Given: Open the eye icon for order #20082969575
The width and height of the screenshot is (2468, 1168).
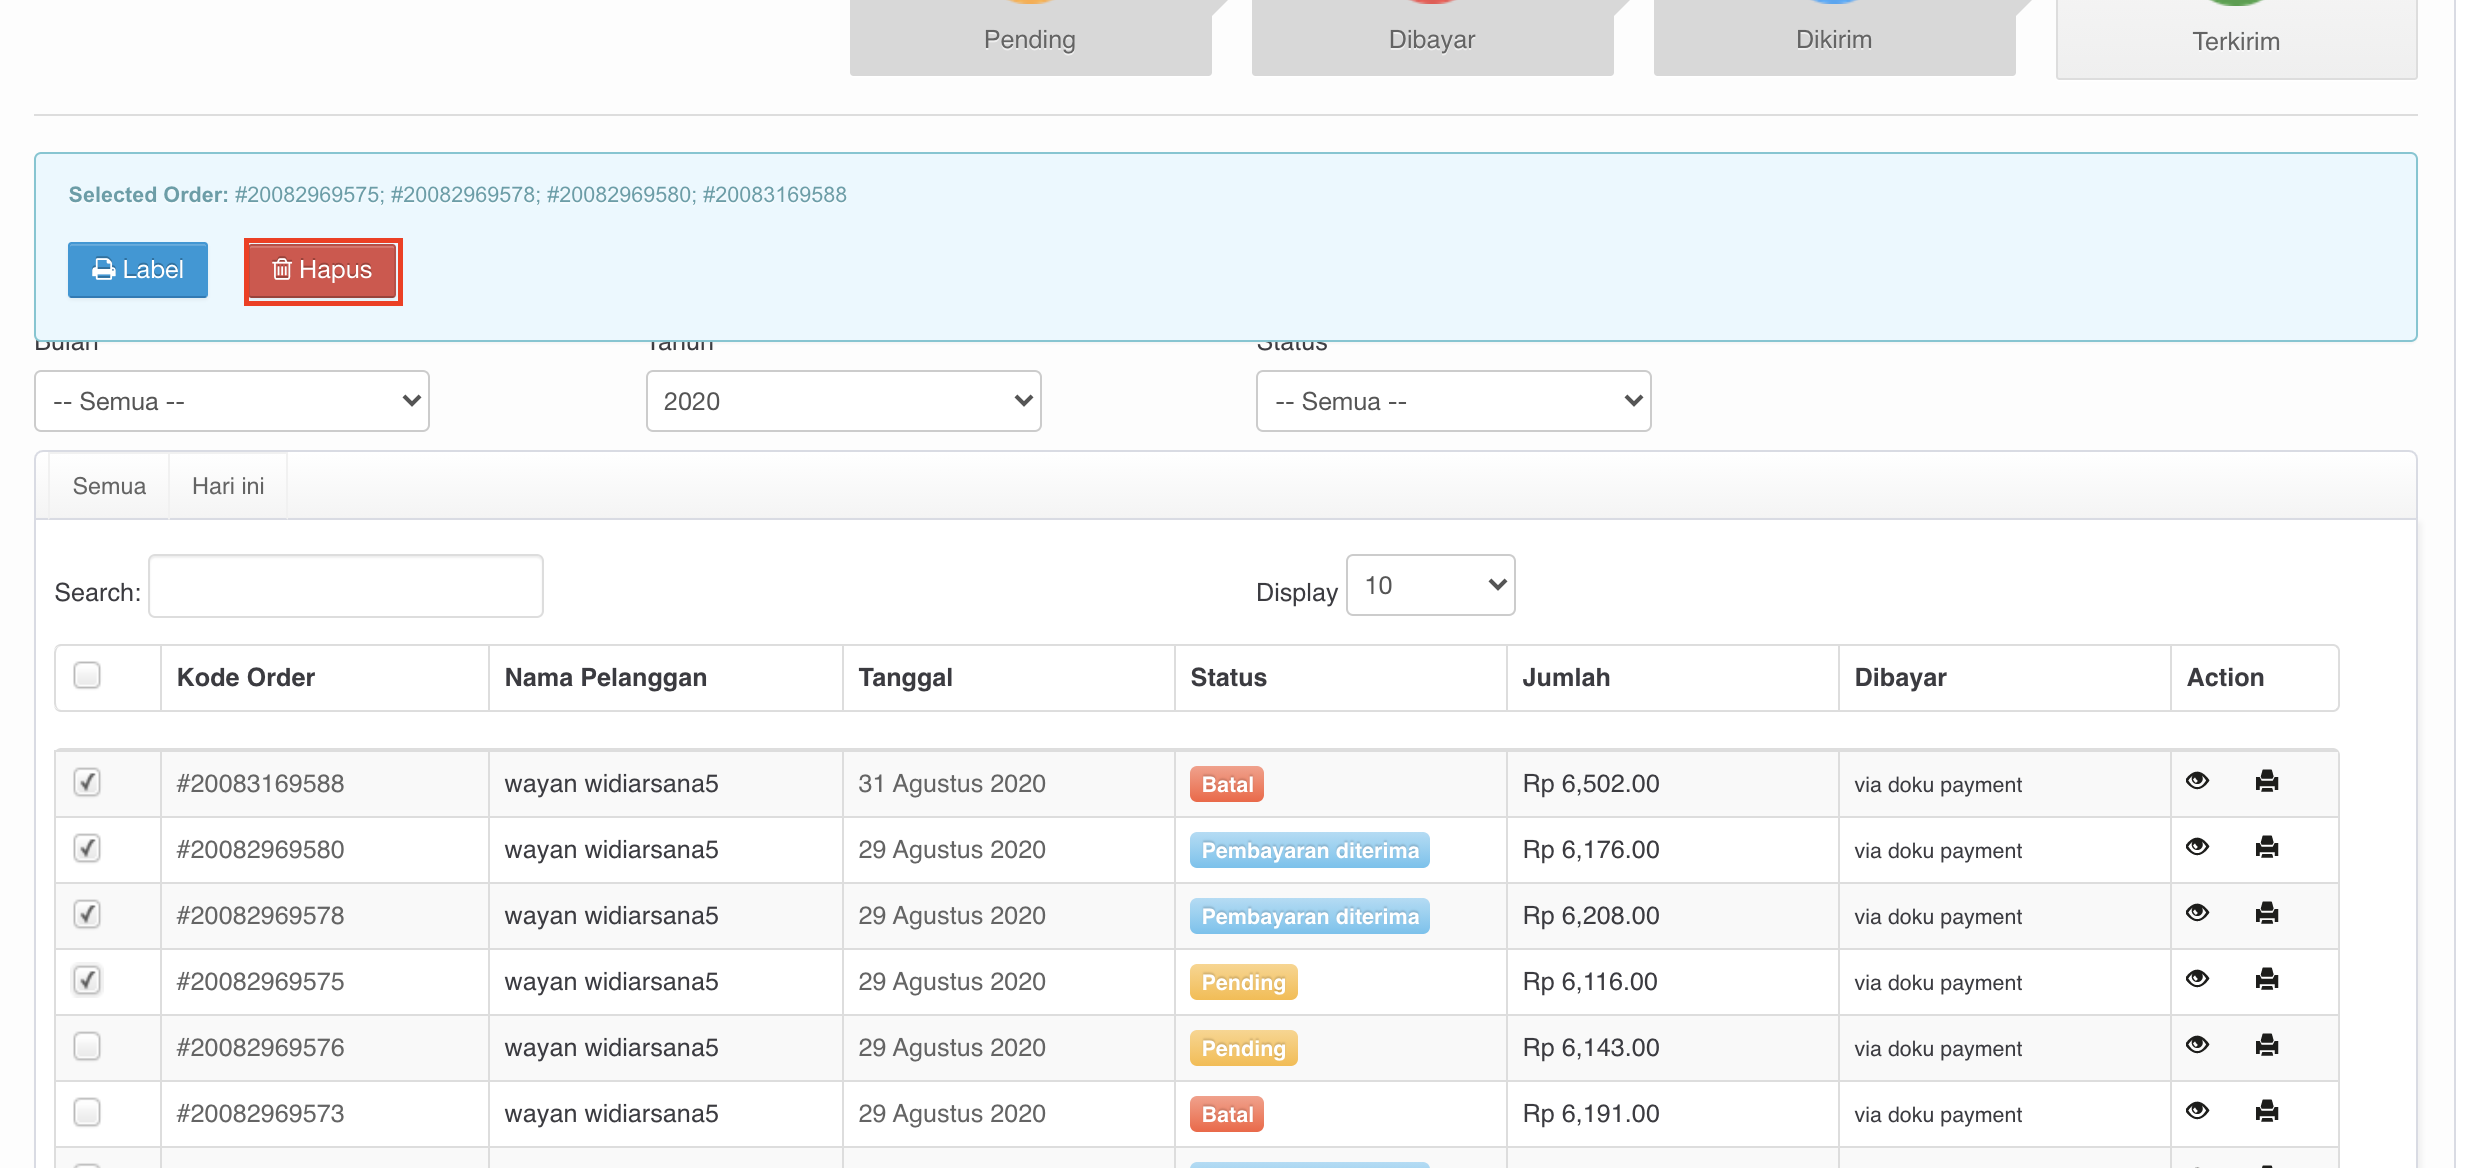Looking at the screenshot, I should click(2197, 979).
